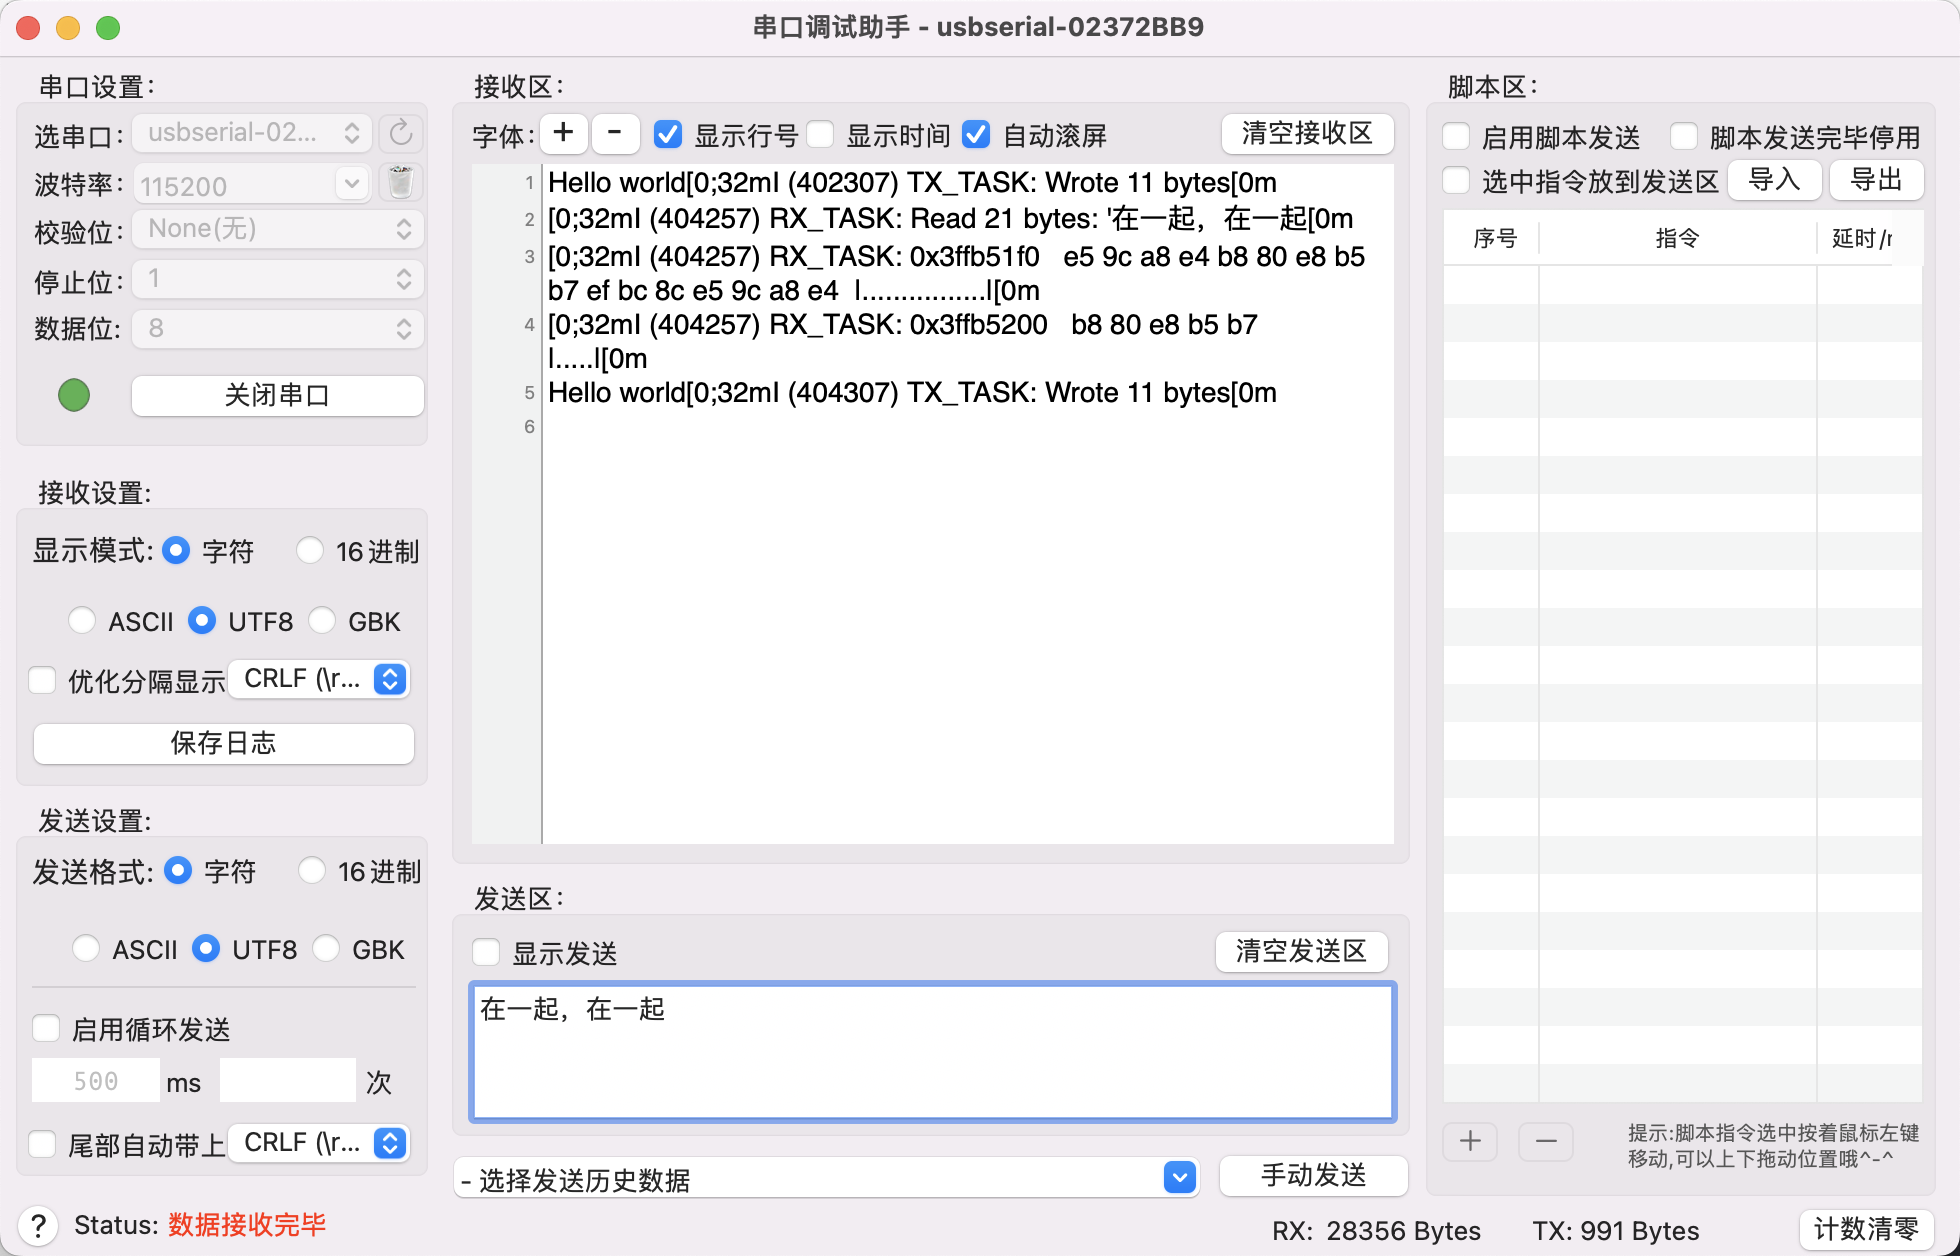
Task: Open the CRLF dropdown in receive settings
Action: tap(389, 679)
